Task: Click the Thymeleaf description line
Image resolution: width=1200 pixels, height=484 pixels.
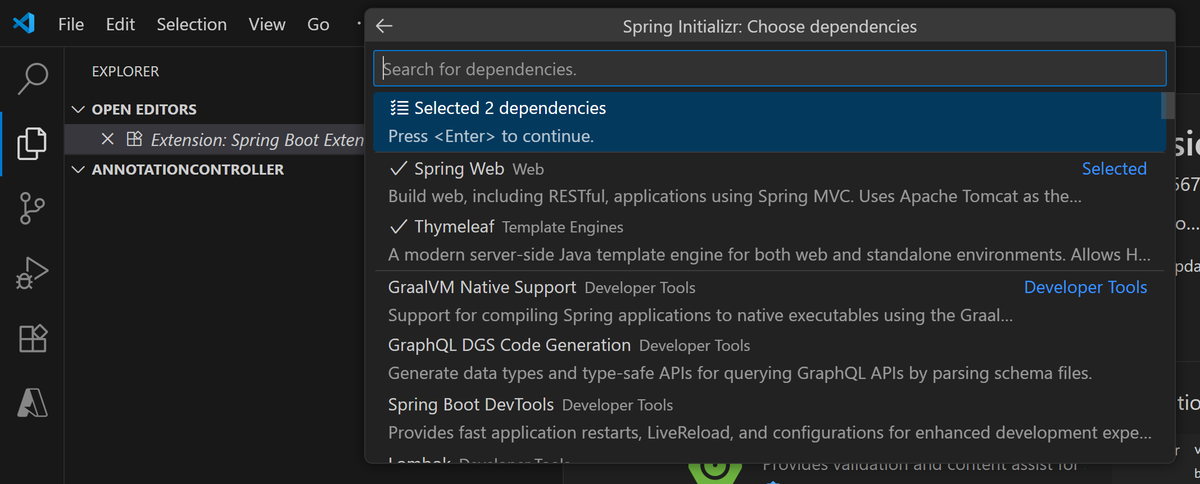Action: (x=769, y=254)
